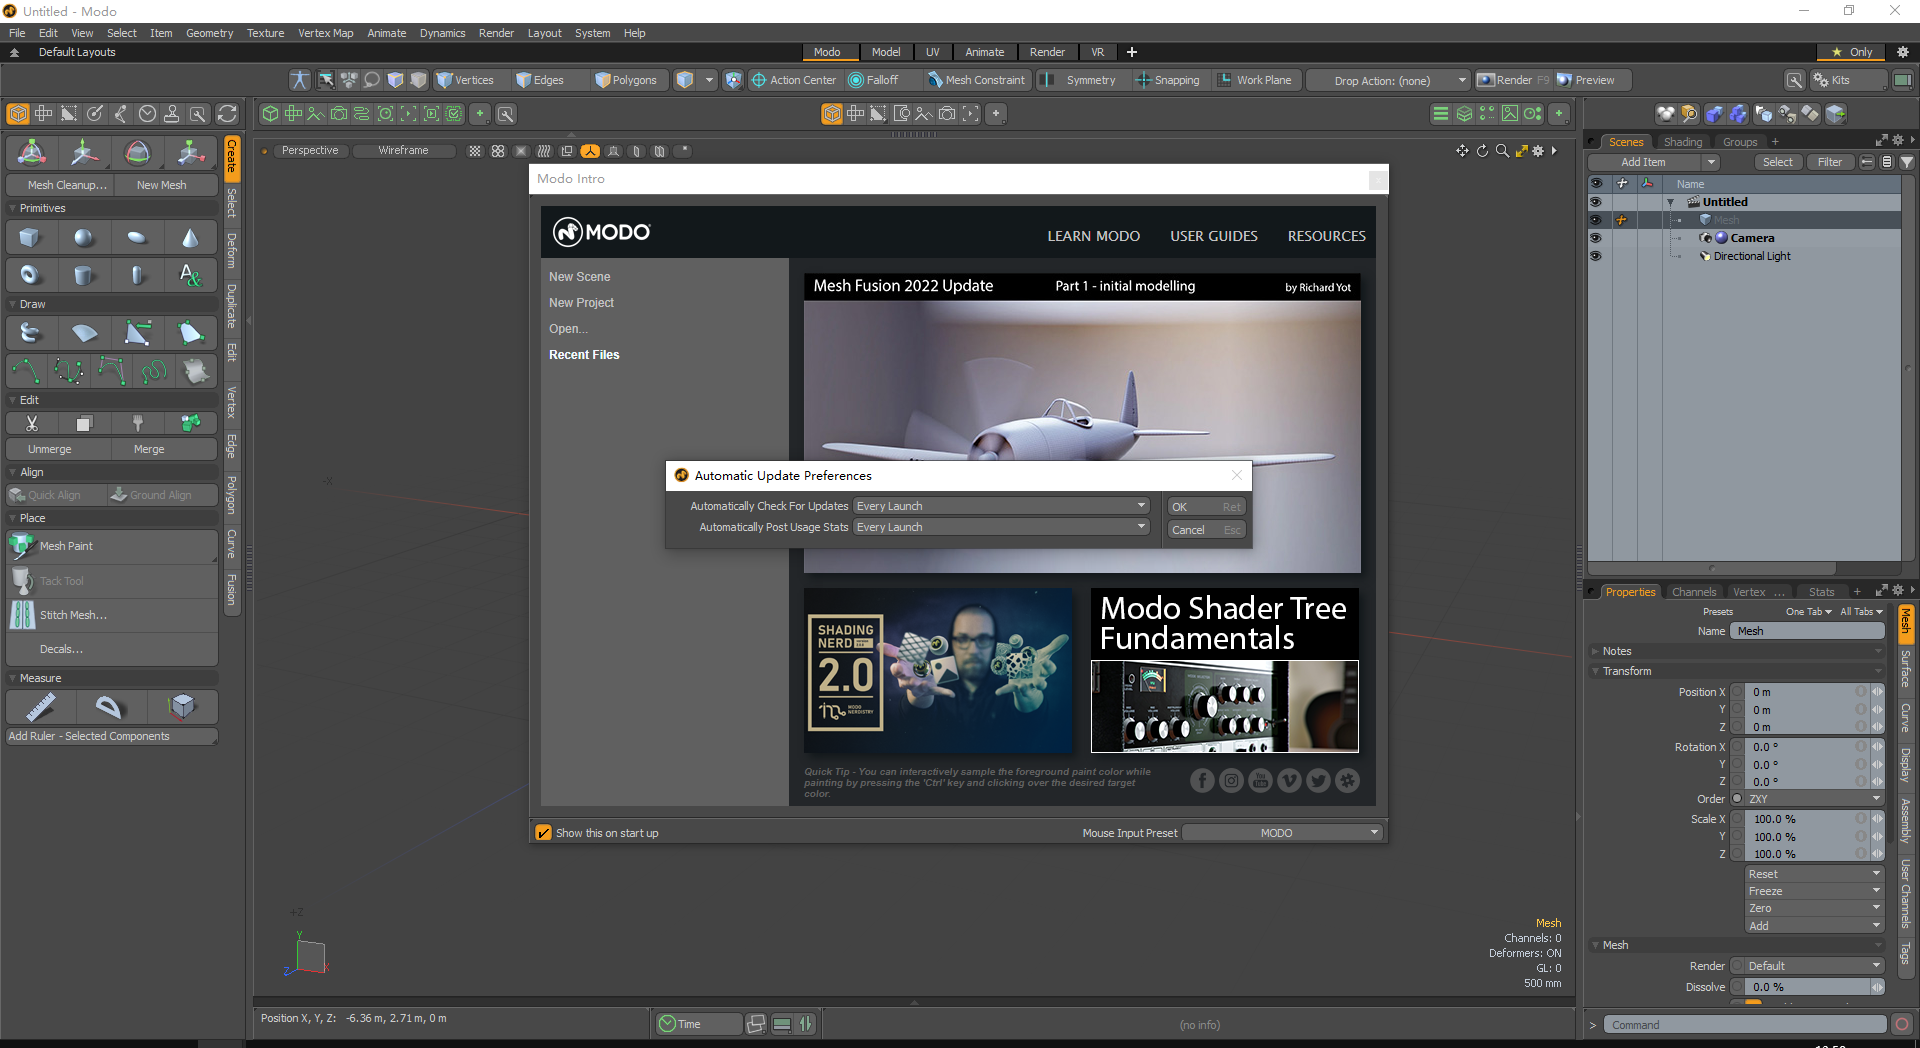Image resolution: width=1920 pixels, height=1048 pixels.
Task: Click the Stitch Mesh tool
Action: 112,615
